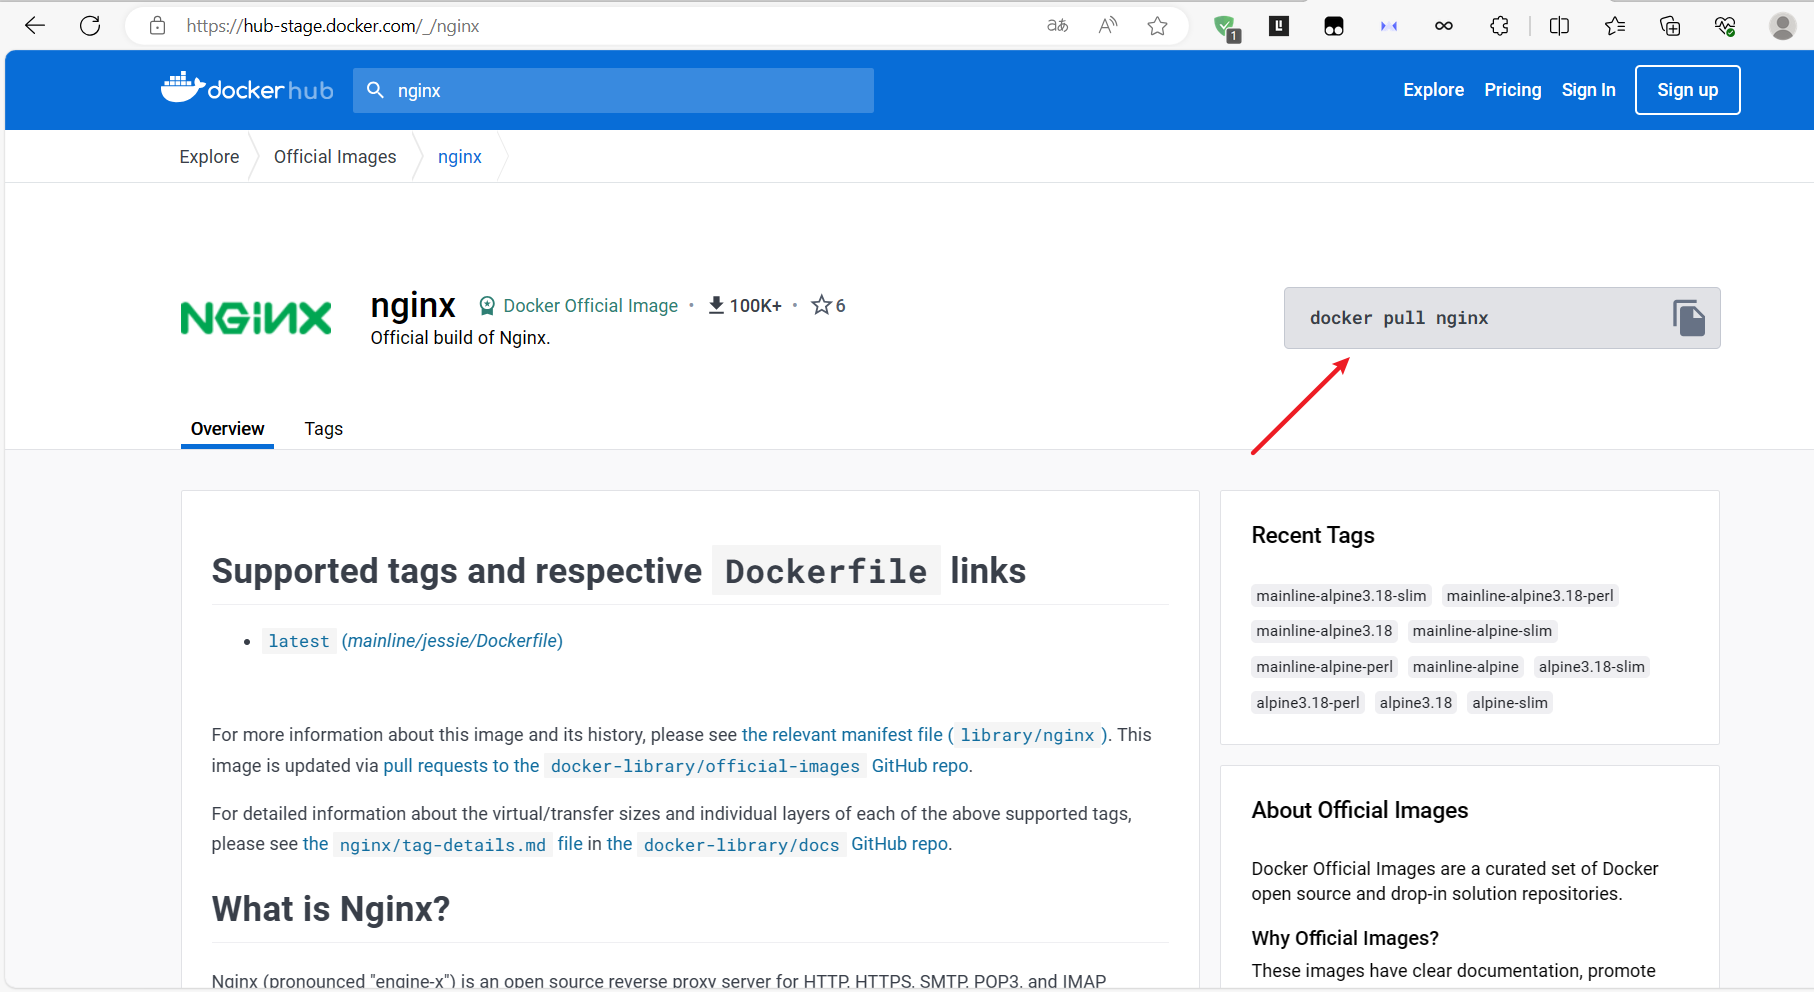Reload the page with refresh icon

(90, 26)
